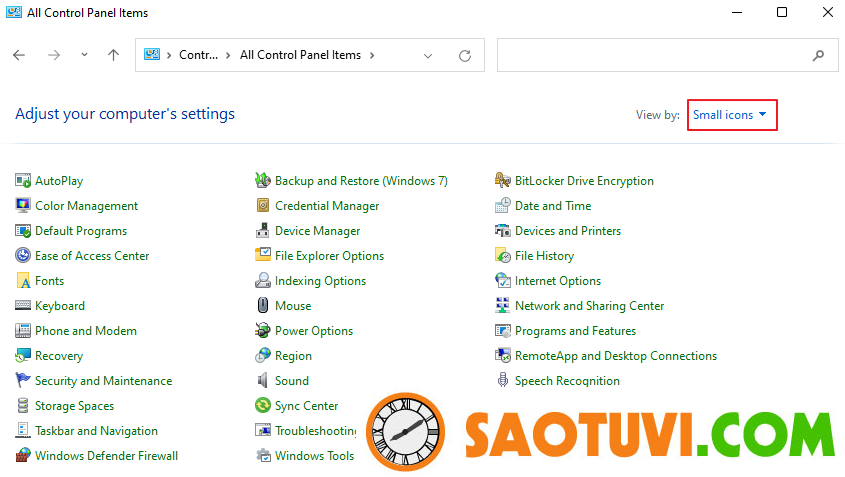
Task: Click the Mouse icon
Action: pyautogui.click(x=262, y=306)
